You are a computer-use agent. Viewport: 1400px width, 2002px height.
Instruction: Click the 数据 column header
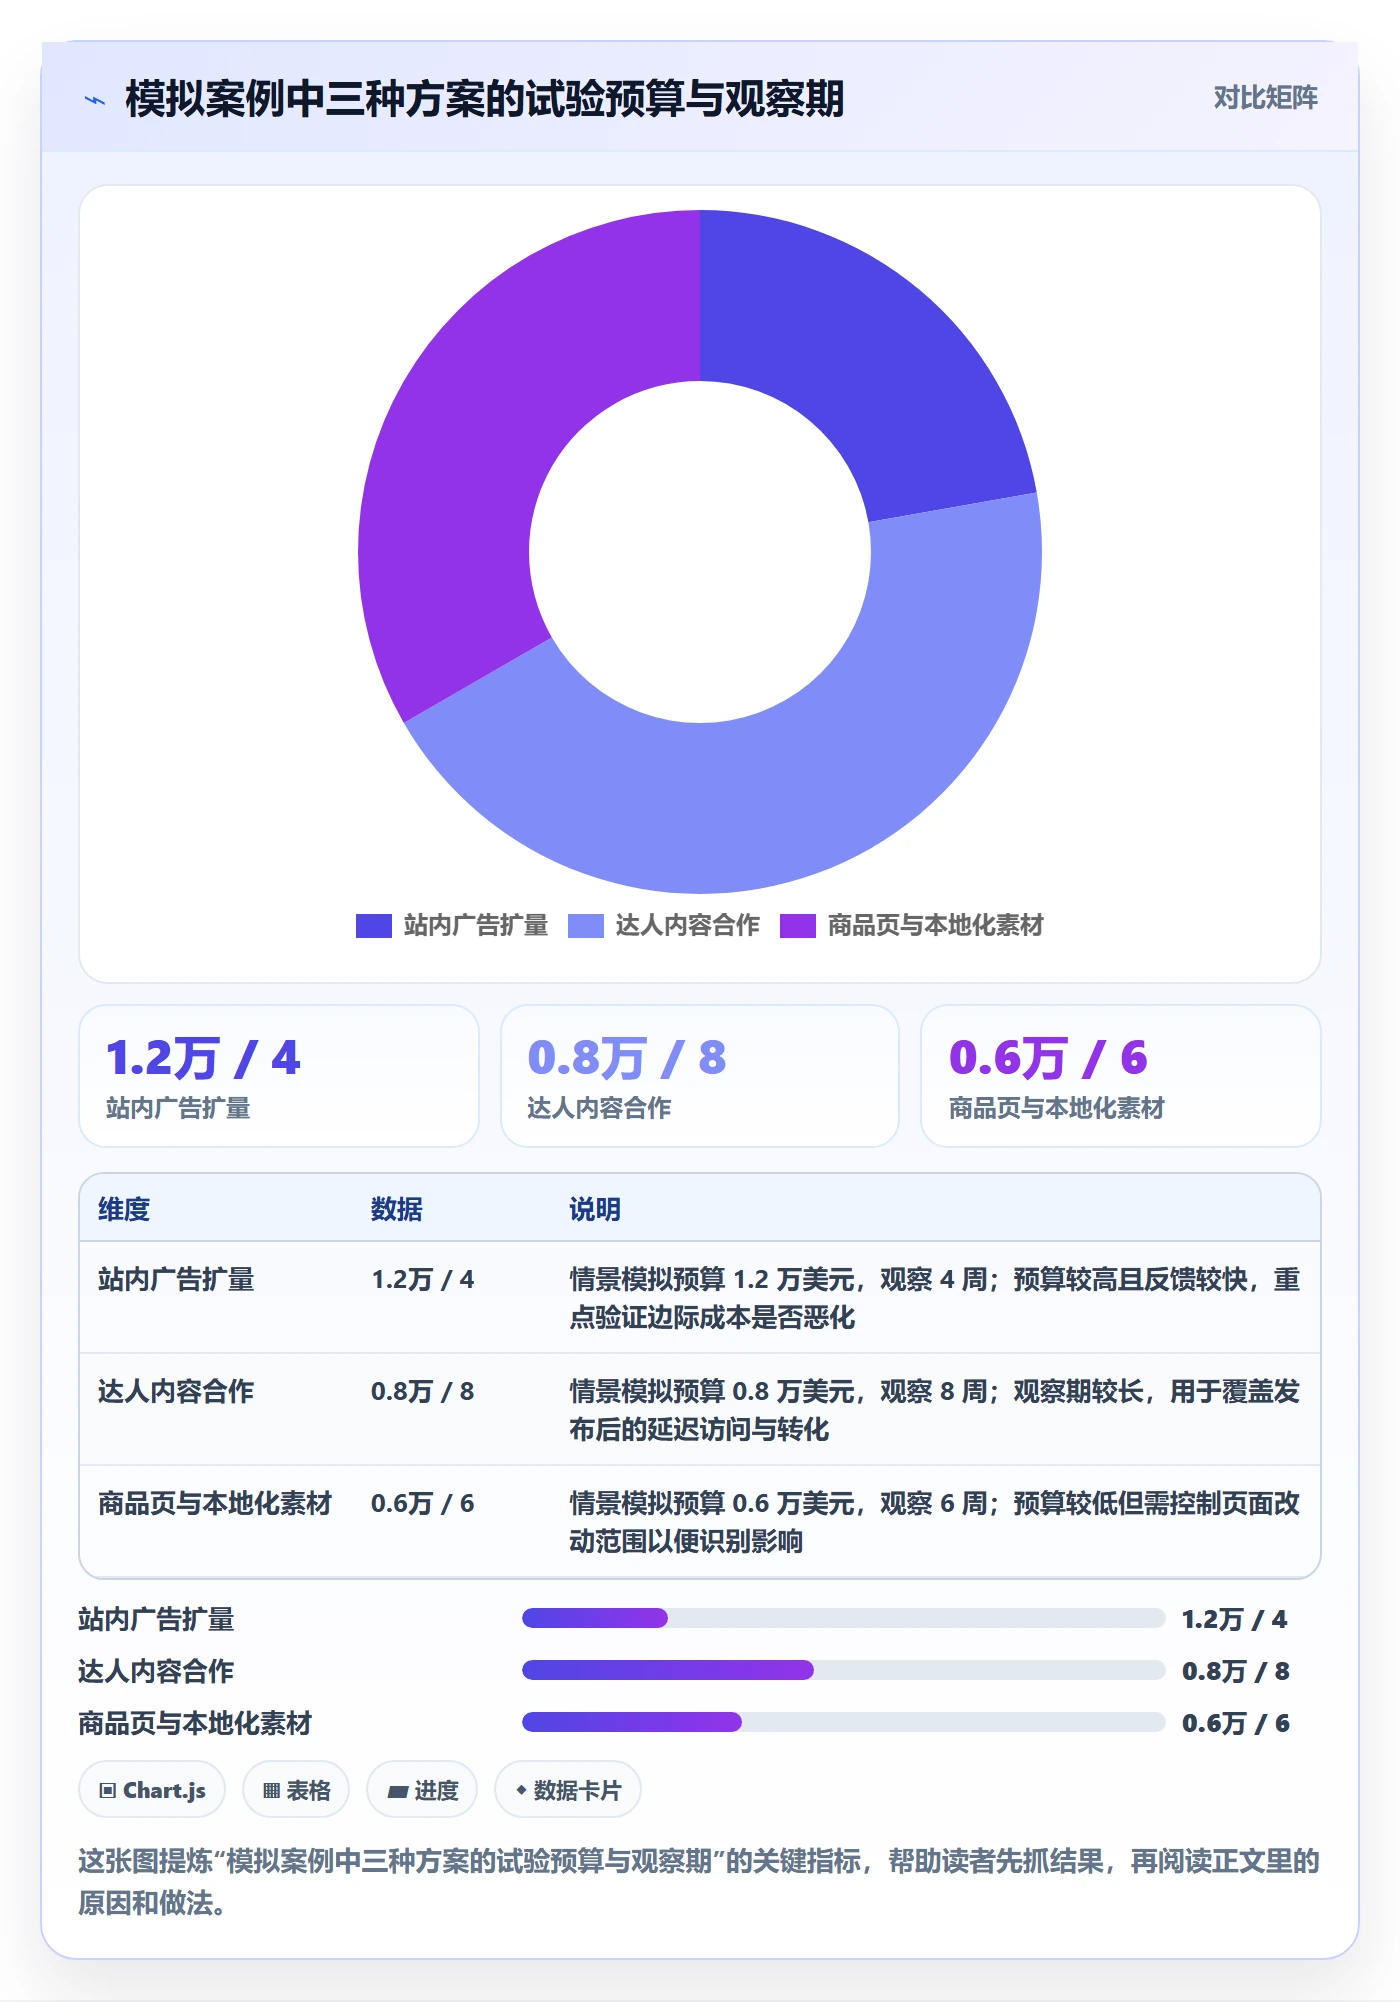397,1209
